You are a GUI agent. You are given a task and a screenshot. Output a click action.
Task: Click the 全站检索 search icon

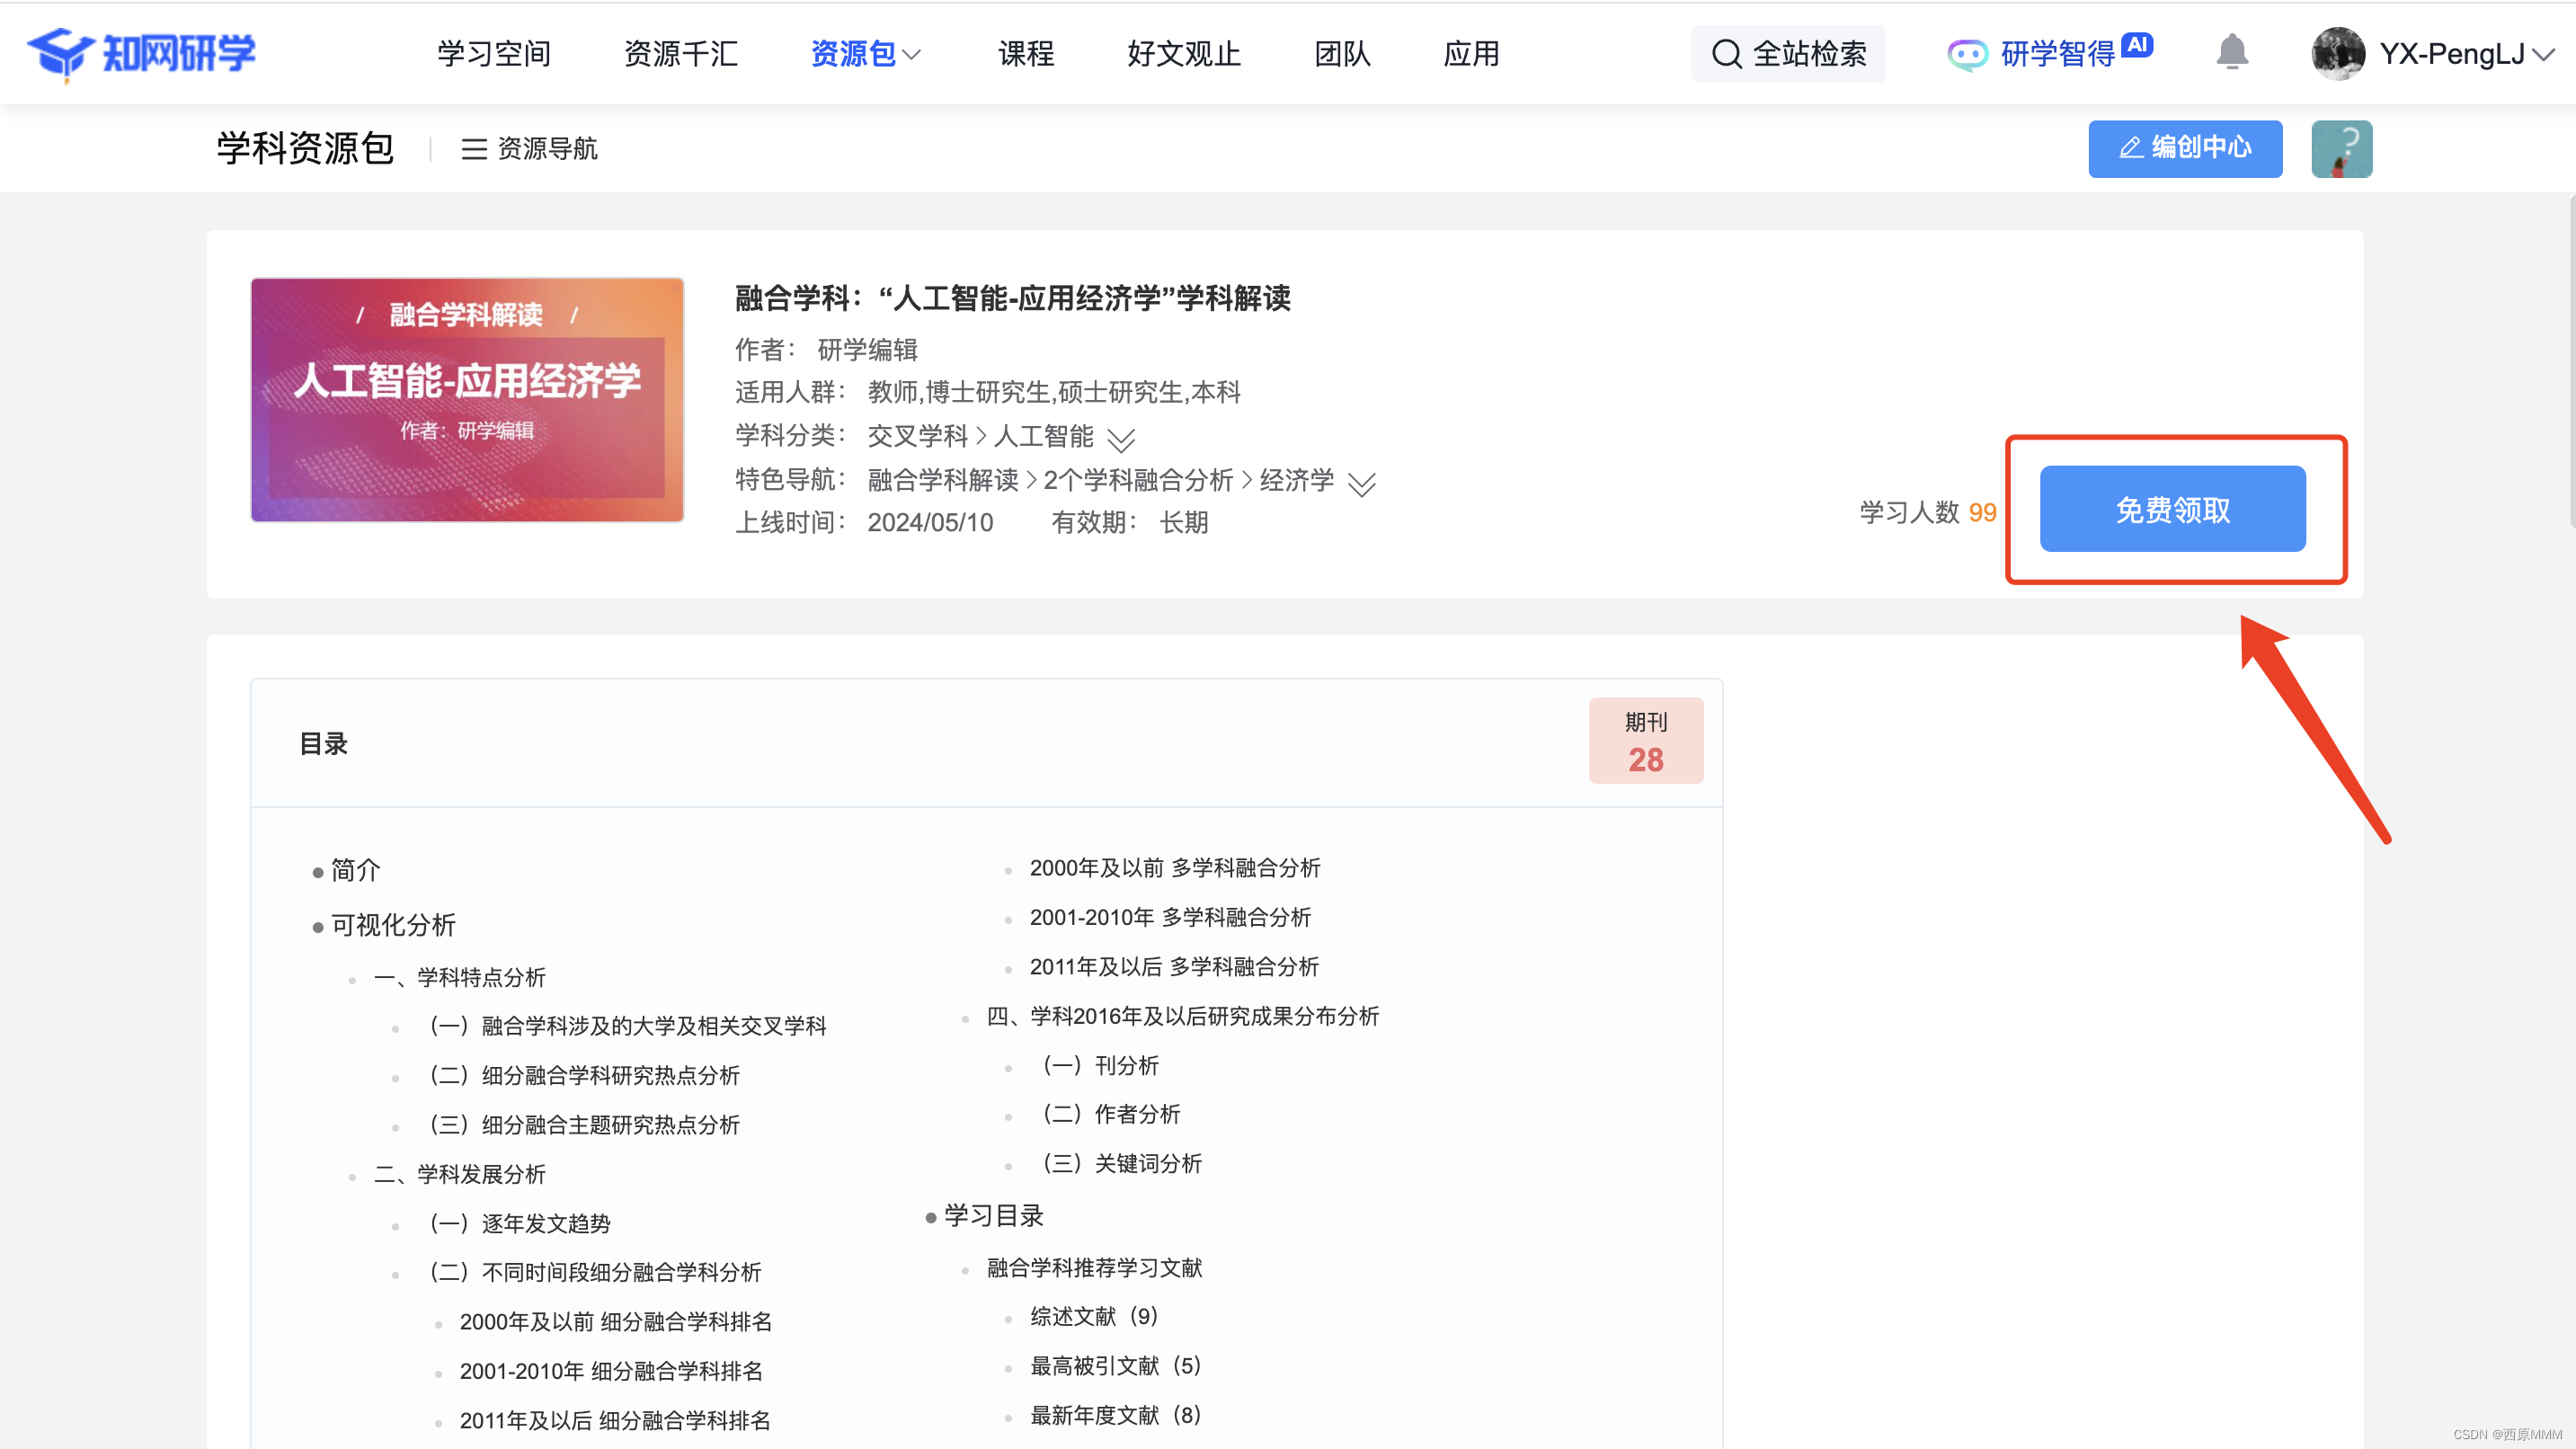click(x=1726, y=54)
